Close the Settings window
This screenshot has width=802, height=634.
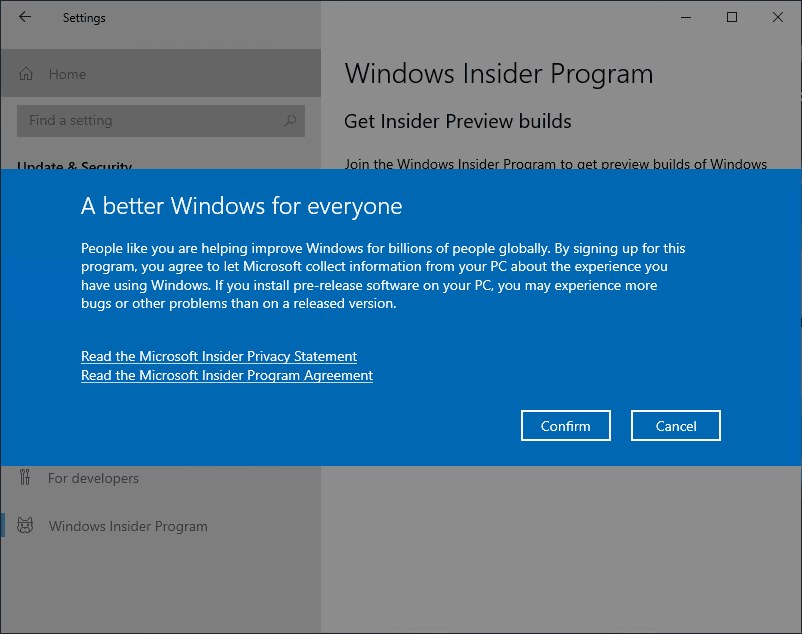tap(778, 17)
